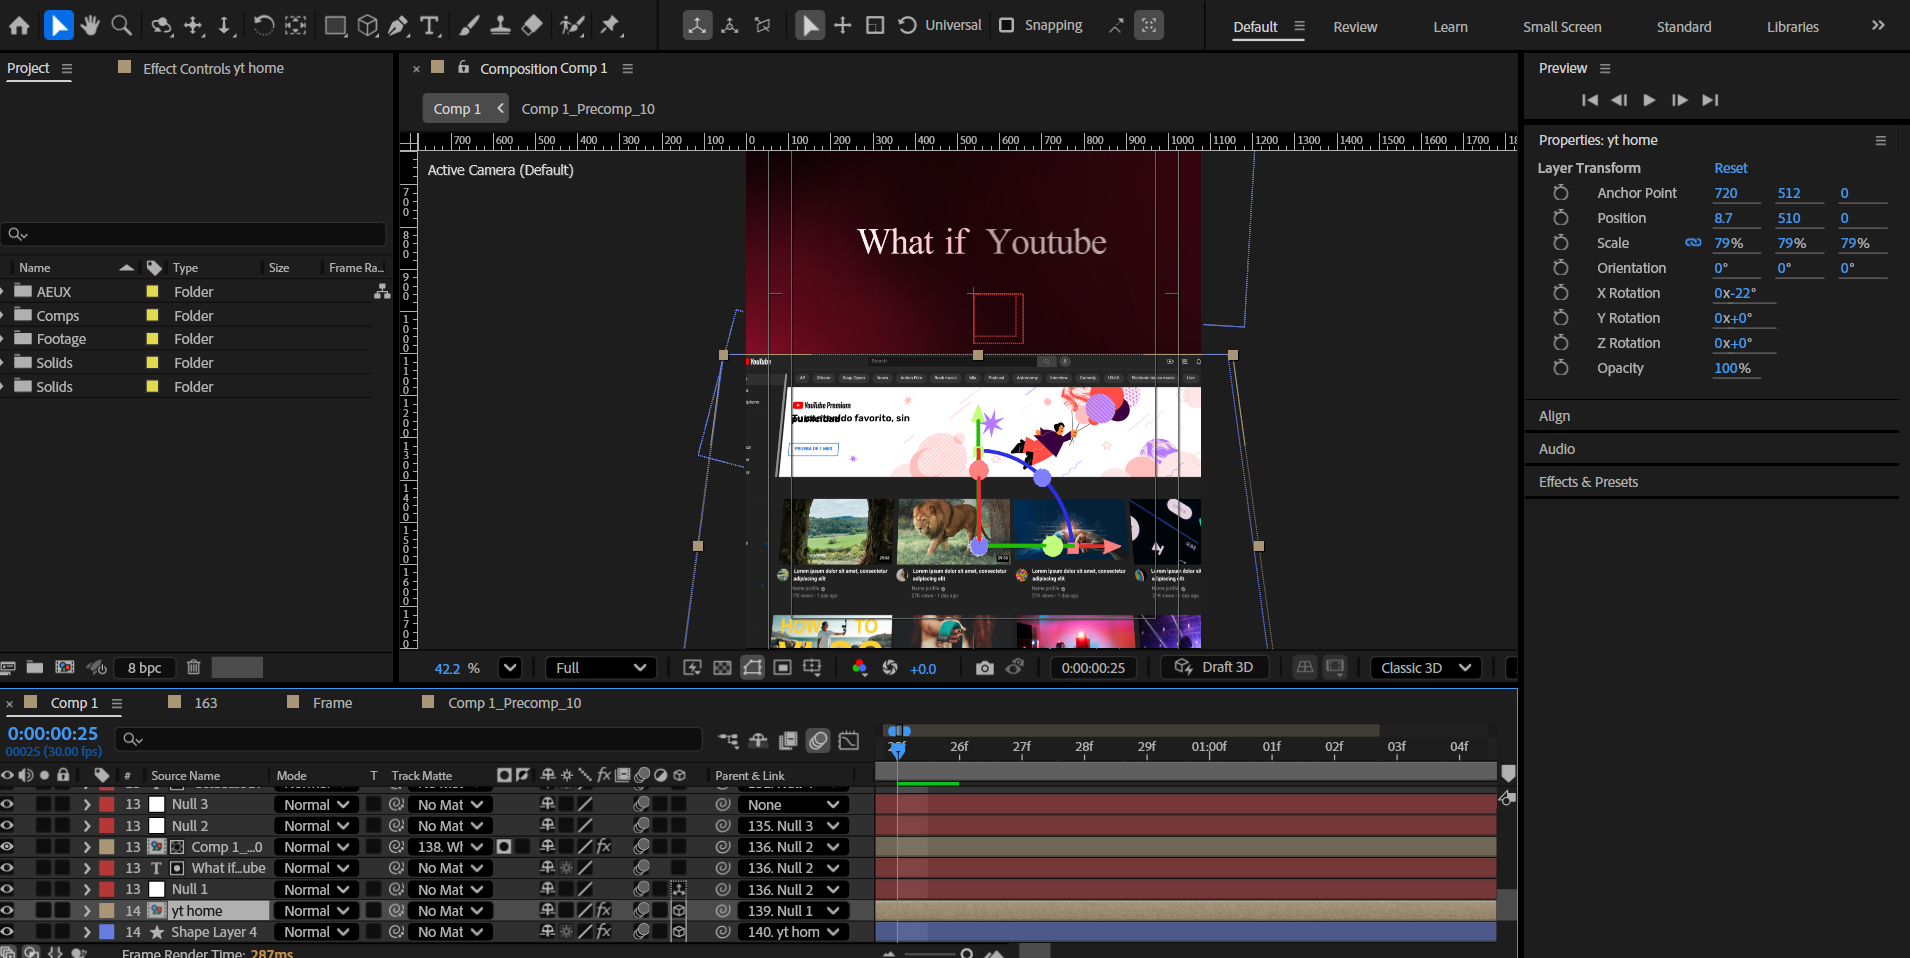This screenshot has width=1910, height=958.
Task: Expand the Shape Layer 4 properties
Action: (x=87, y=932)
